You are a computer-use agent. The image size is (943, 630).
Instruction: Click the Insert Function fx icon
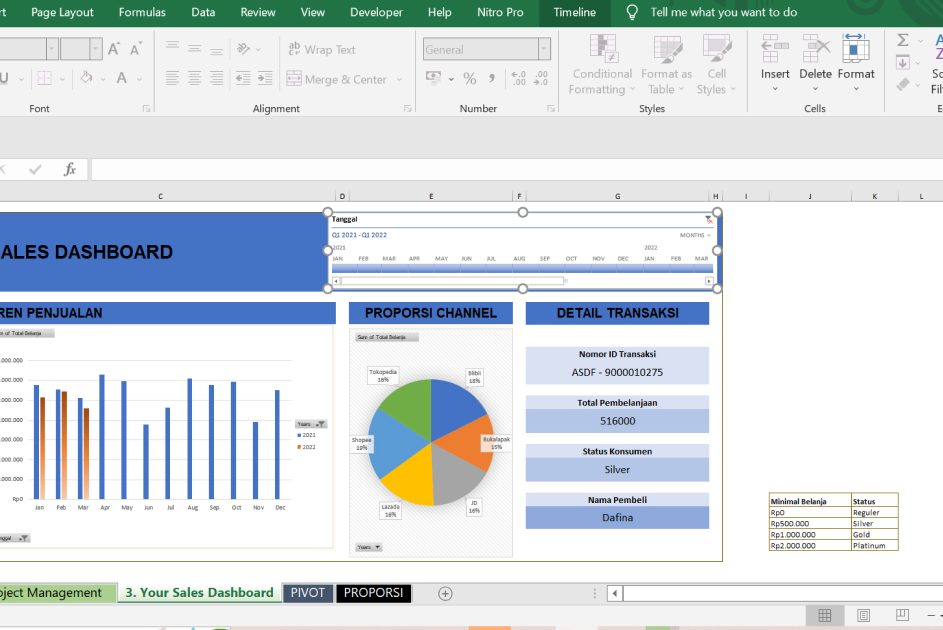(x=69, y=168)
